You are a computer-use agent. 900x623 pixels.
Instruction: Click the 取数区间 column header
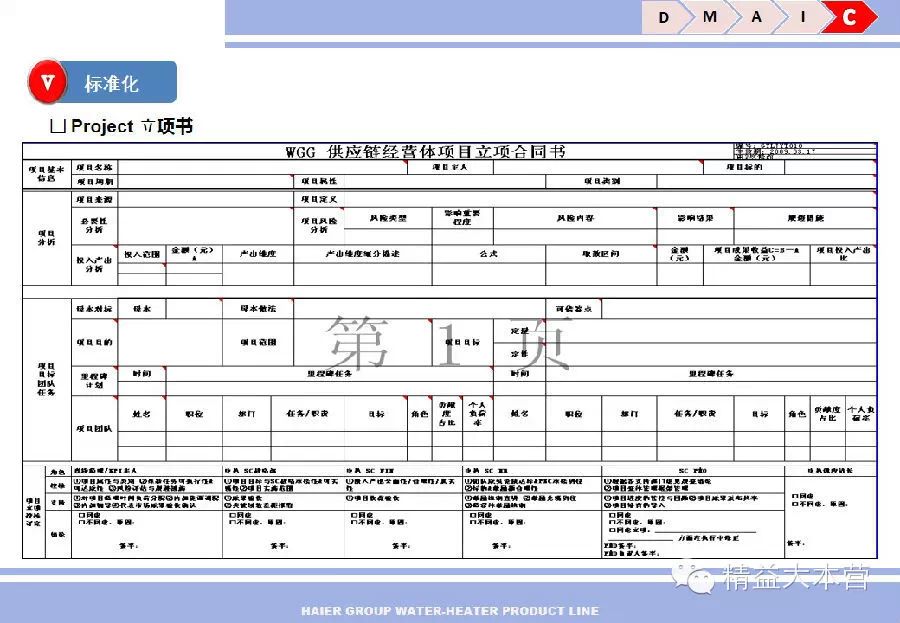pos(601,254)
